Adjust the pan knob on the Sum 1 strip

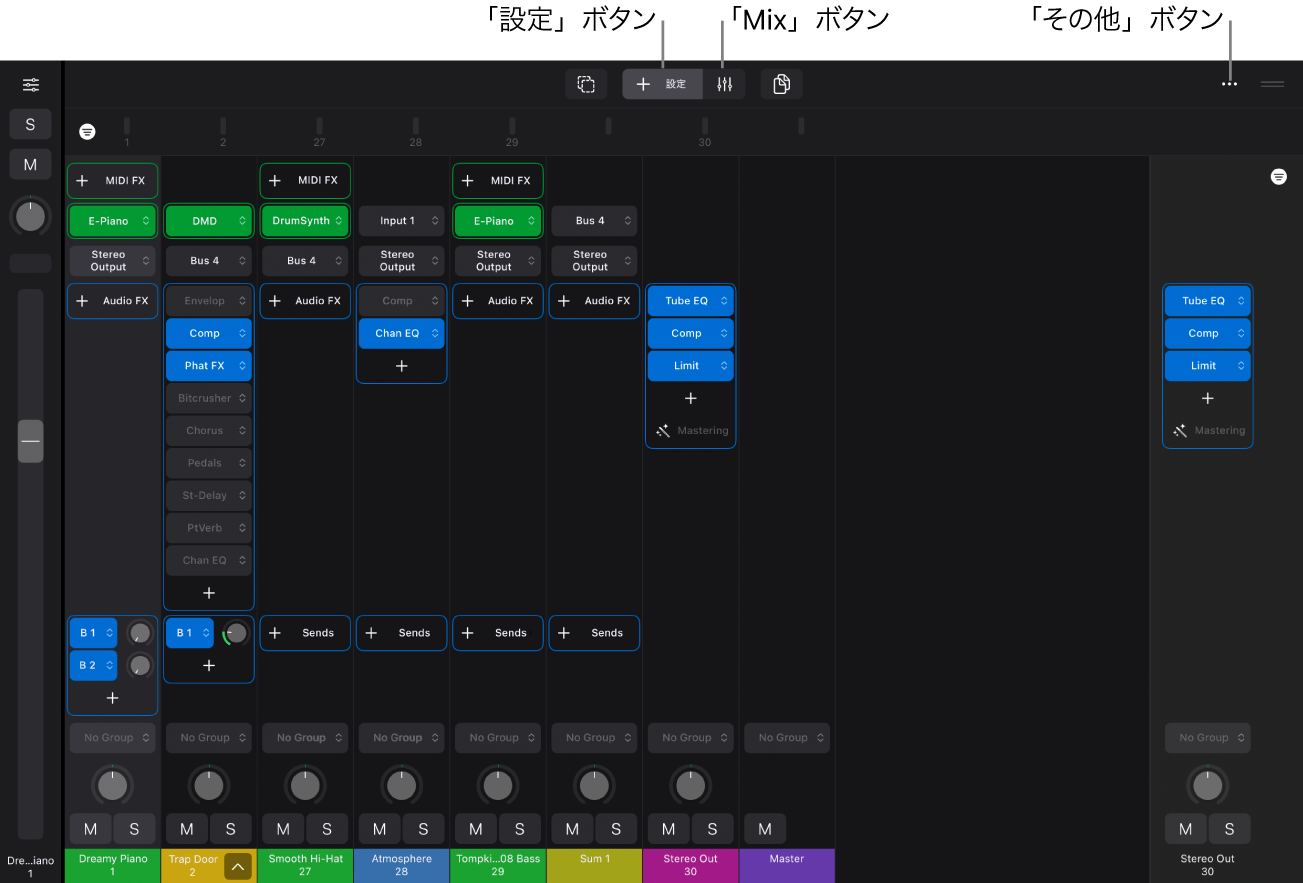pos(594,785)
